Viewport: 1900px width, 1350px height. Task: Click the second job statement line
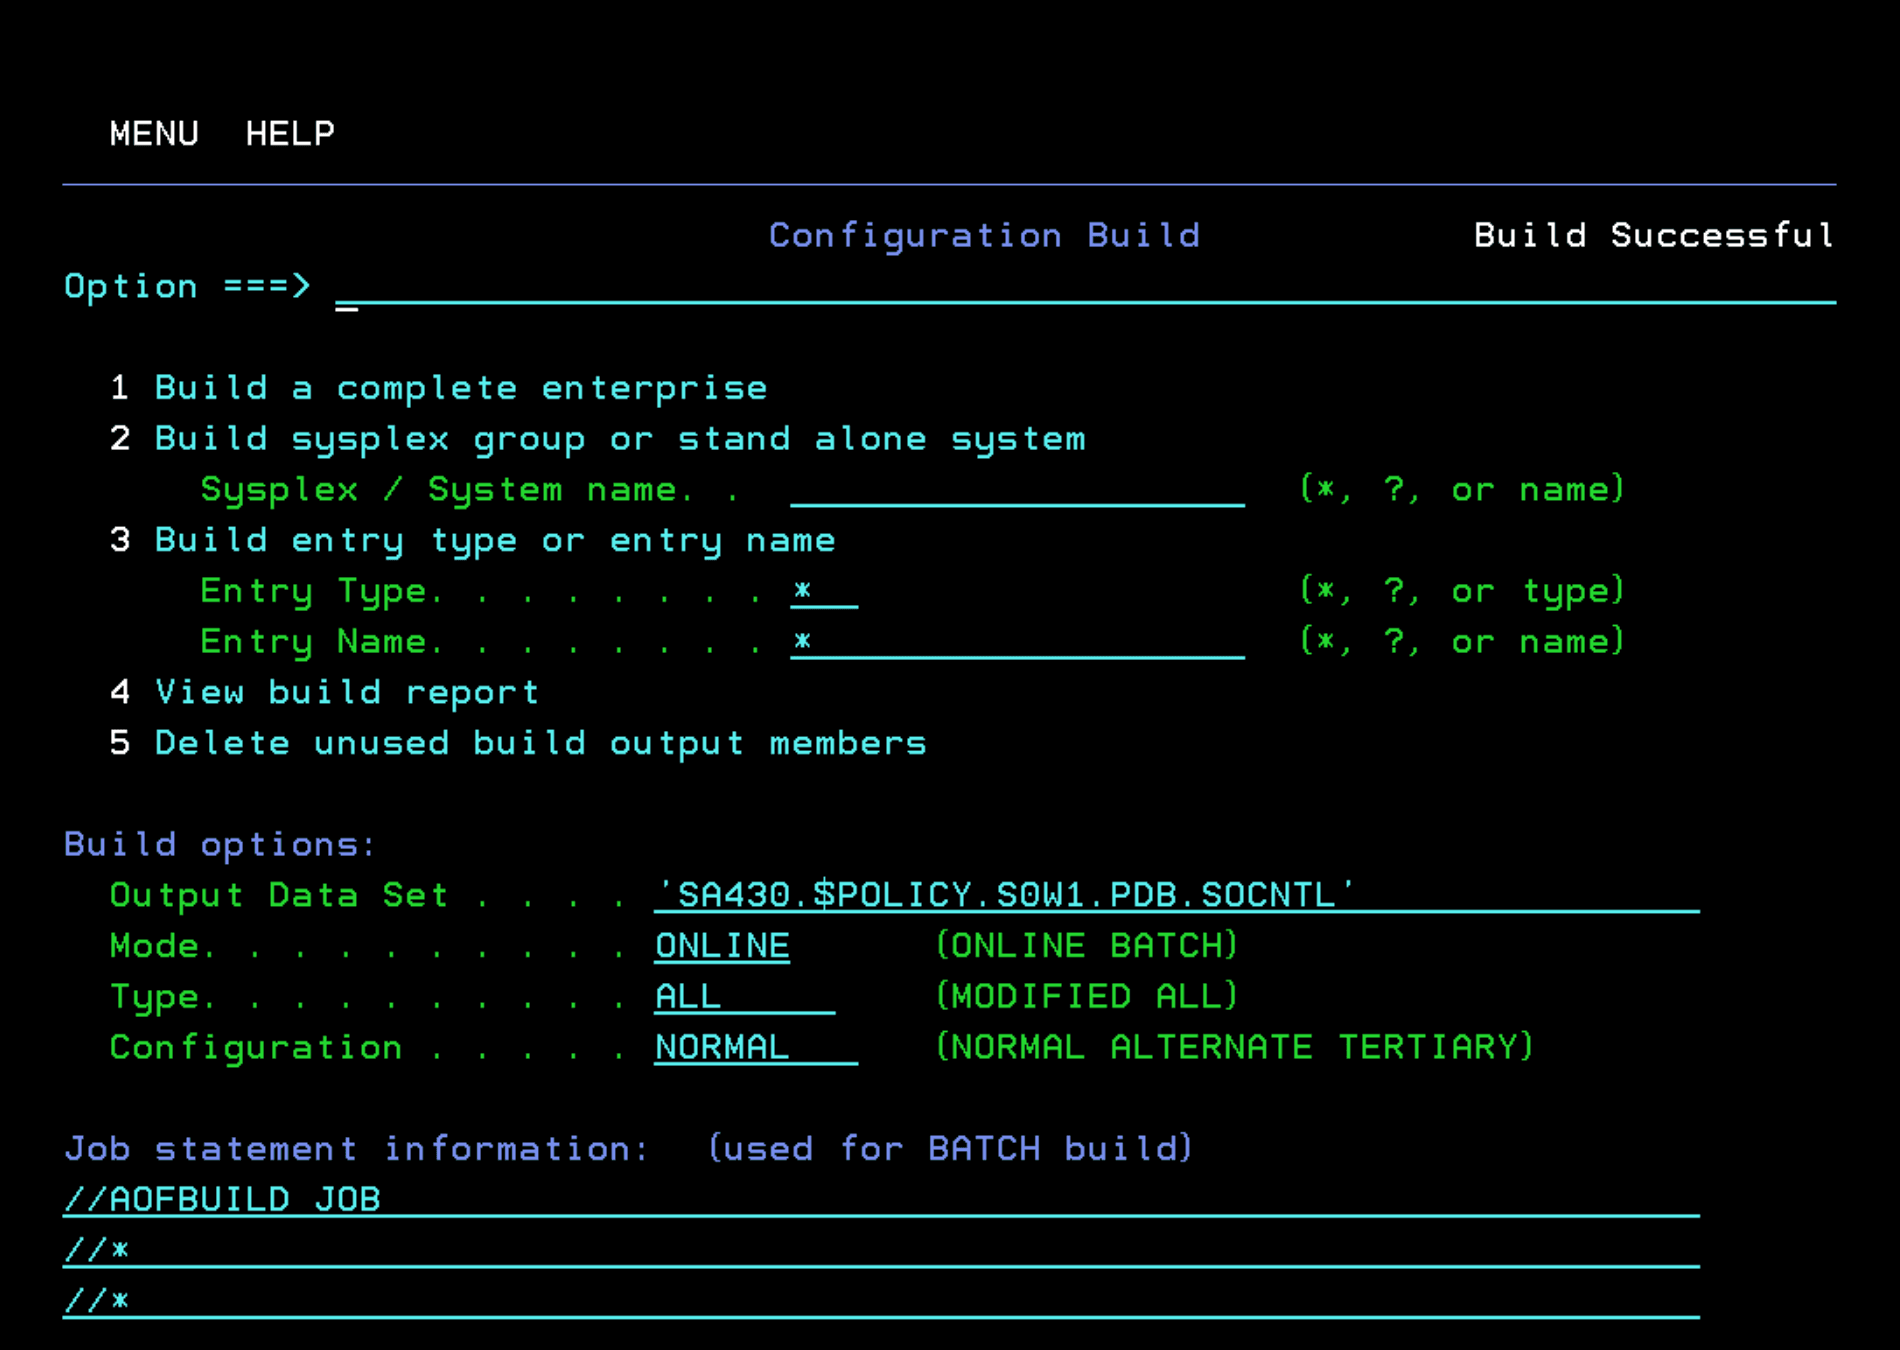click(880, 1251)
